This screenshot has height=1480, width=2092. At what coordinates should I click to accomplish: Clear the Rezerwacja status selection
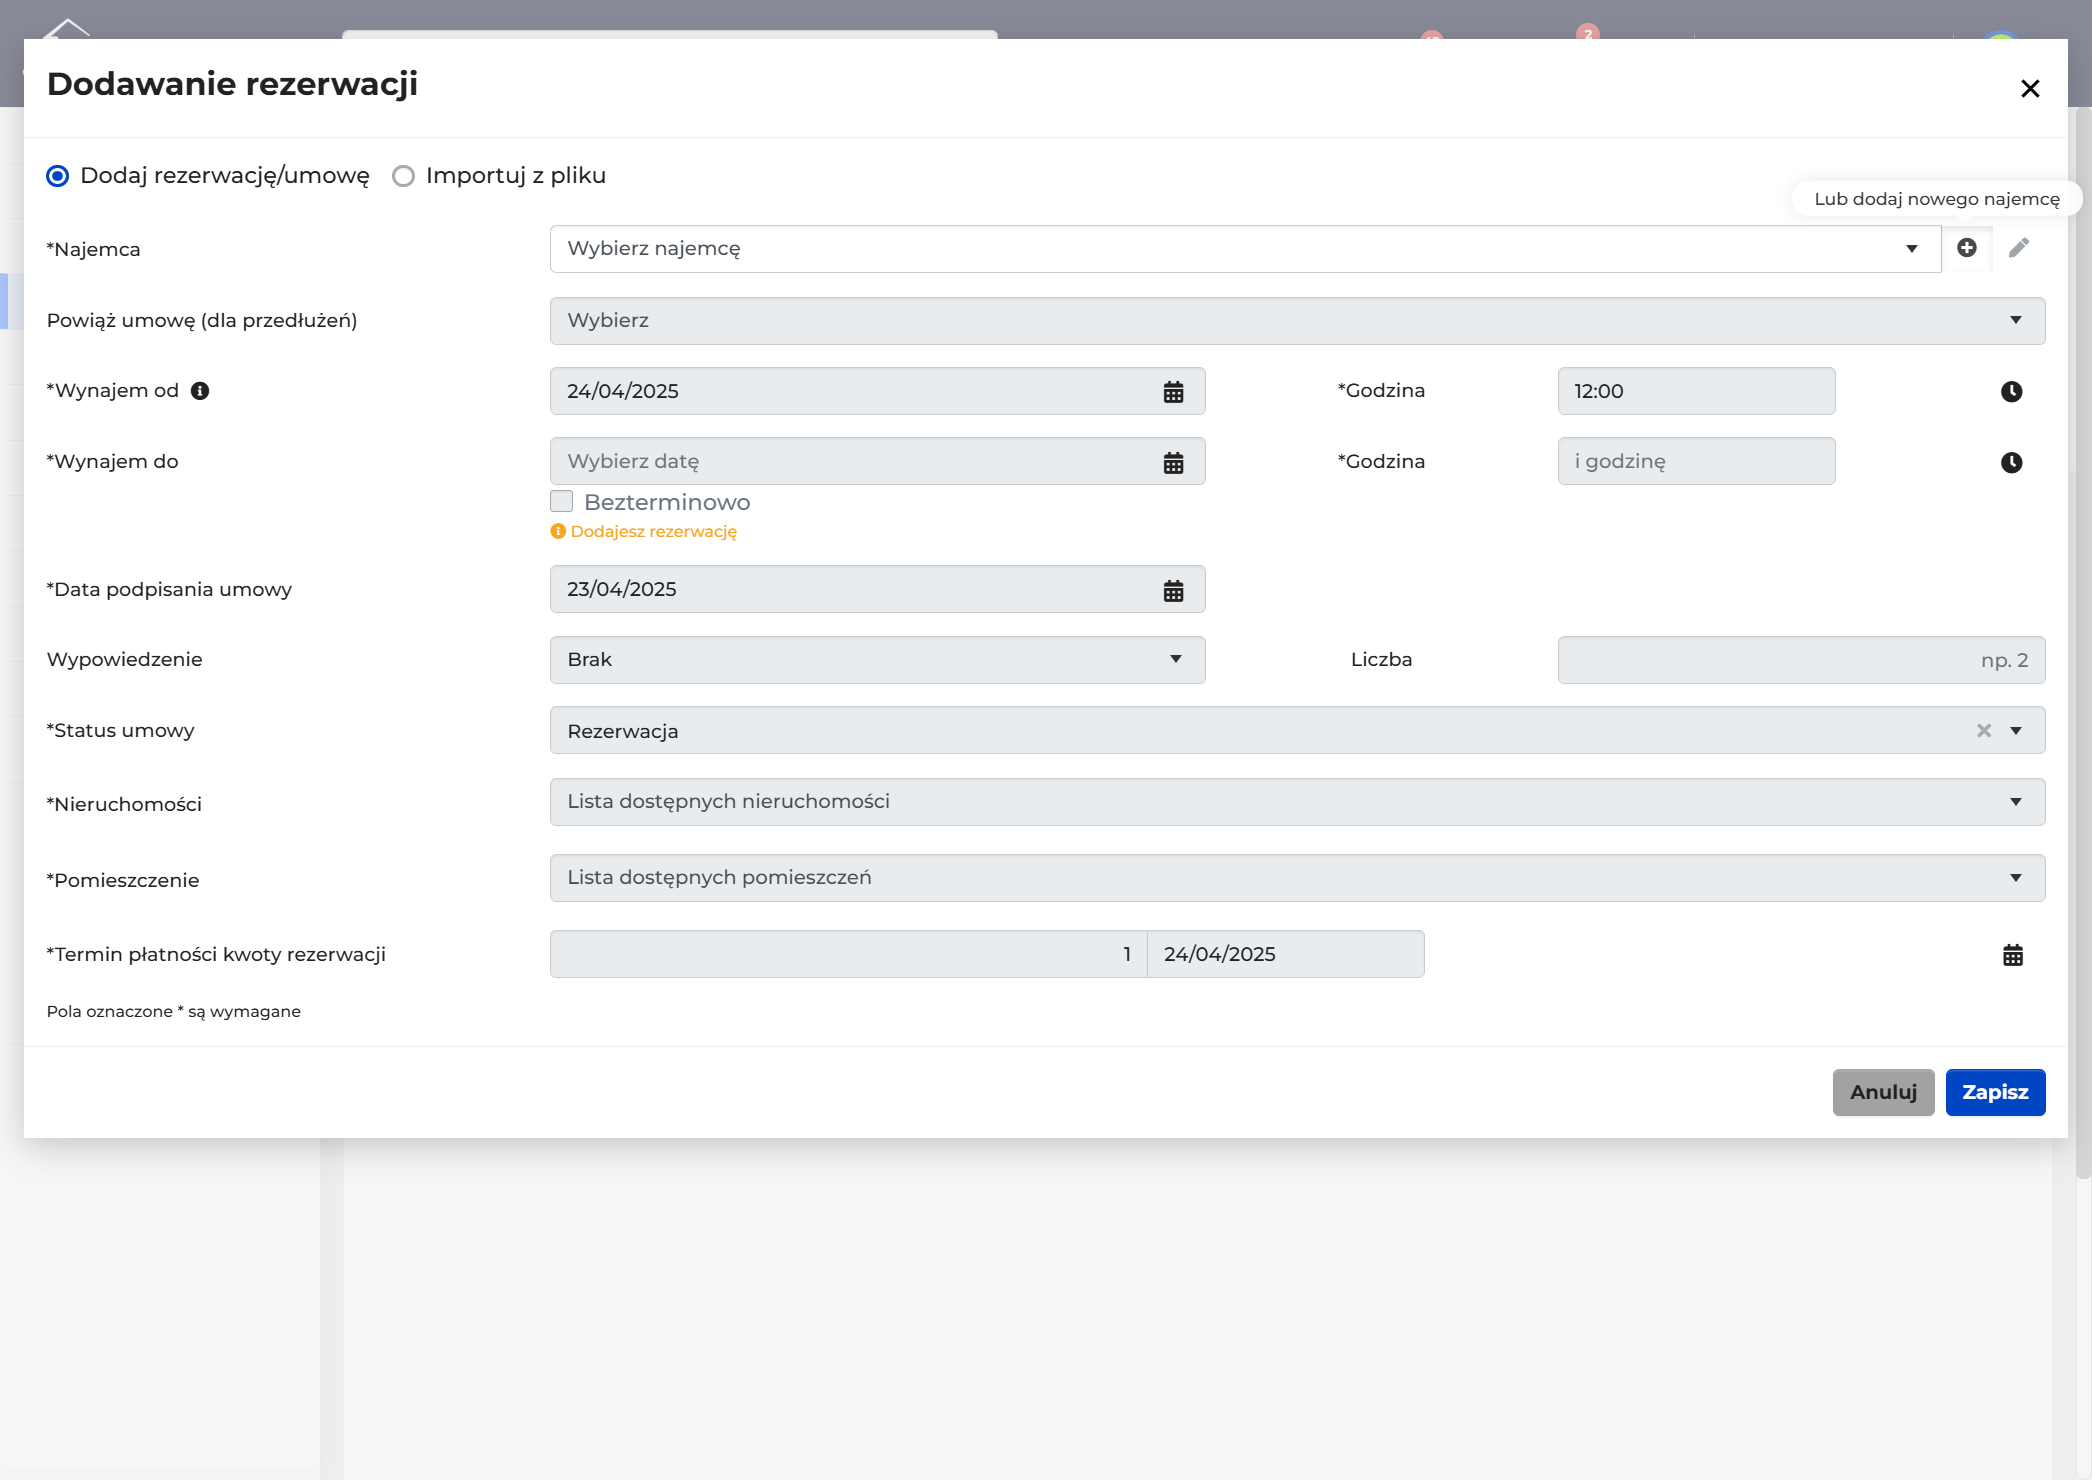[x=1984, y=731]
